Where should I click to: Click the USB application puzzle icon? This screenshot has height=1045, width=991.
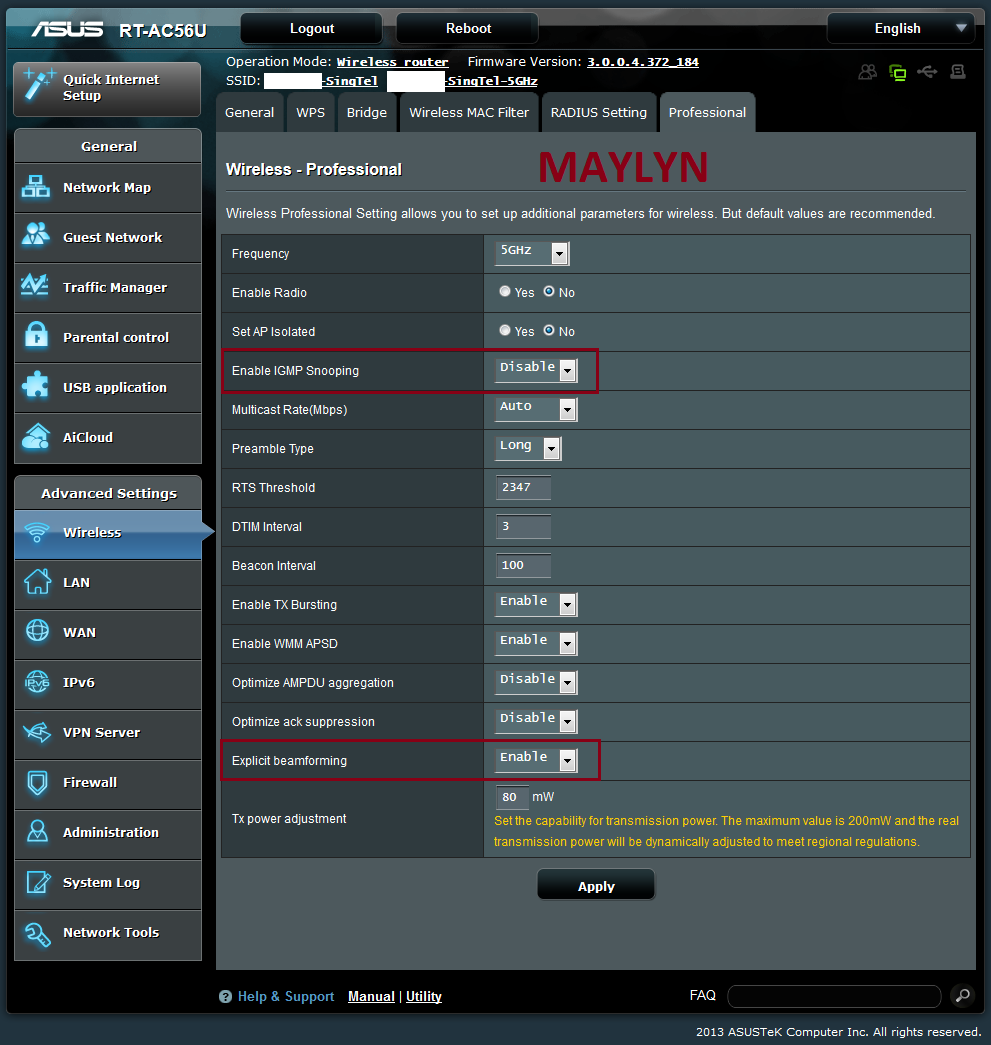coord(37,387)
